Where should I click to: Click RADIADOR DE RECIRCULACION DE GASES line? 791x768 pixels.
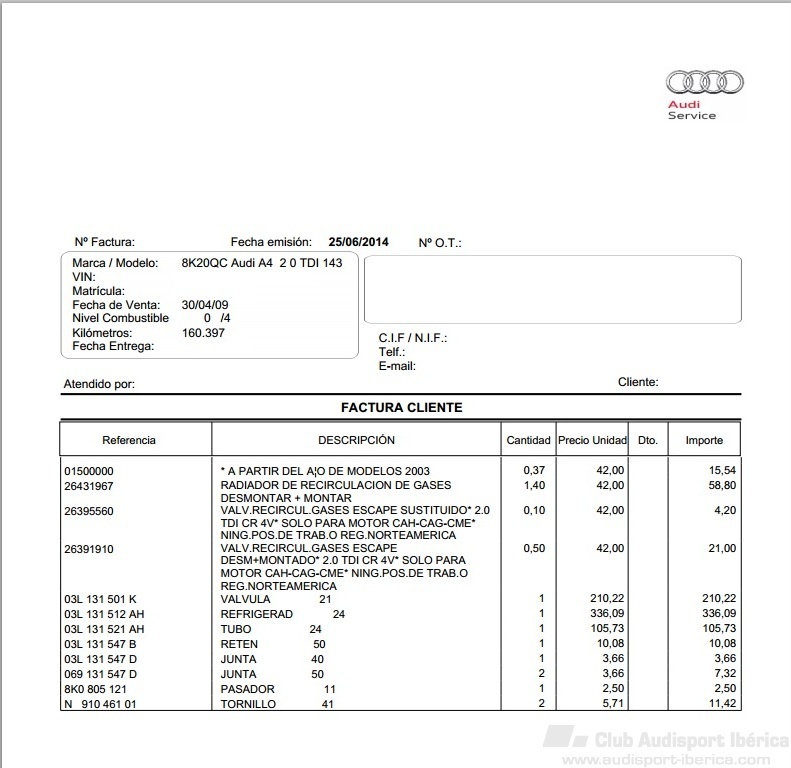pyautogui.click(x=335, y=485)
